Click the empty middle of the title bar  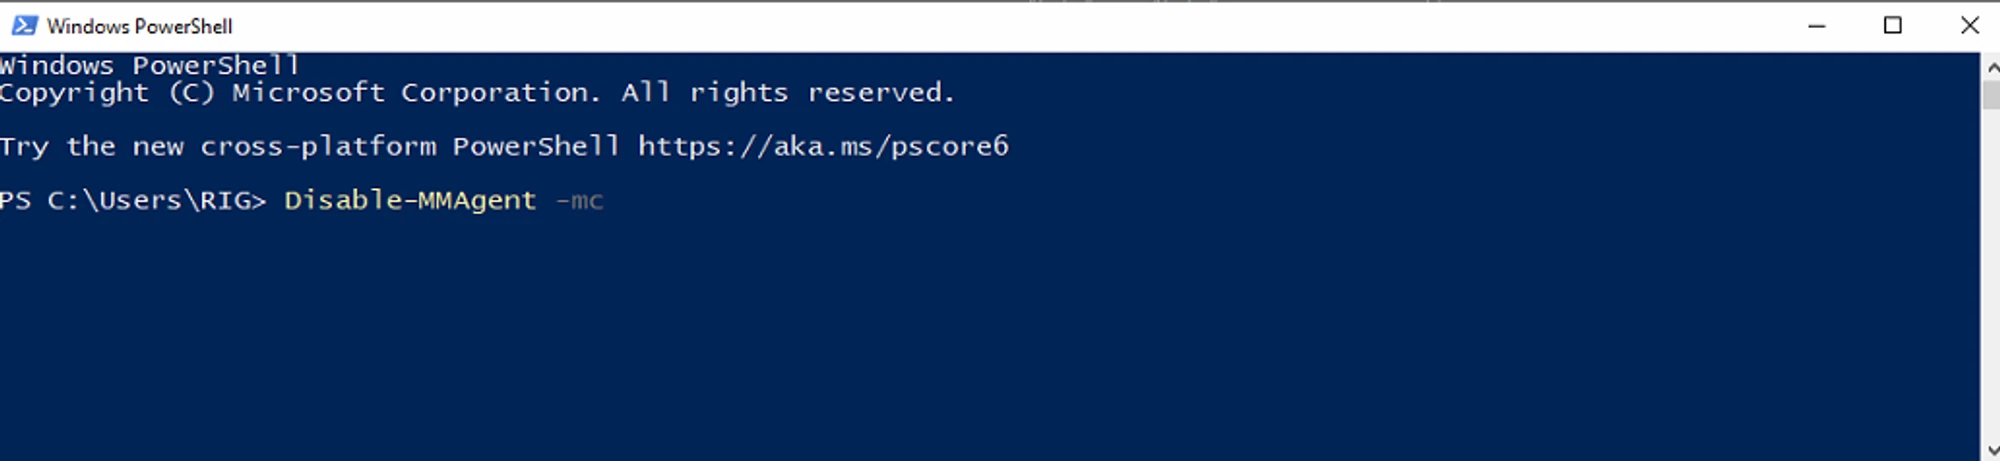pyautogui.click(x=1000, y=26)
